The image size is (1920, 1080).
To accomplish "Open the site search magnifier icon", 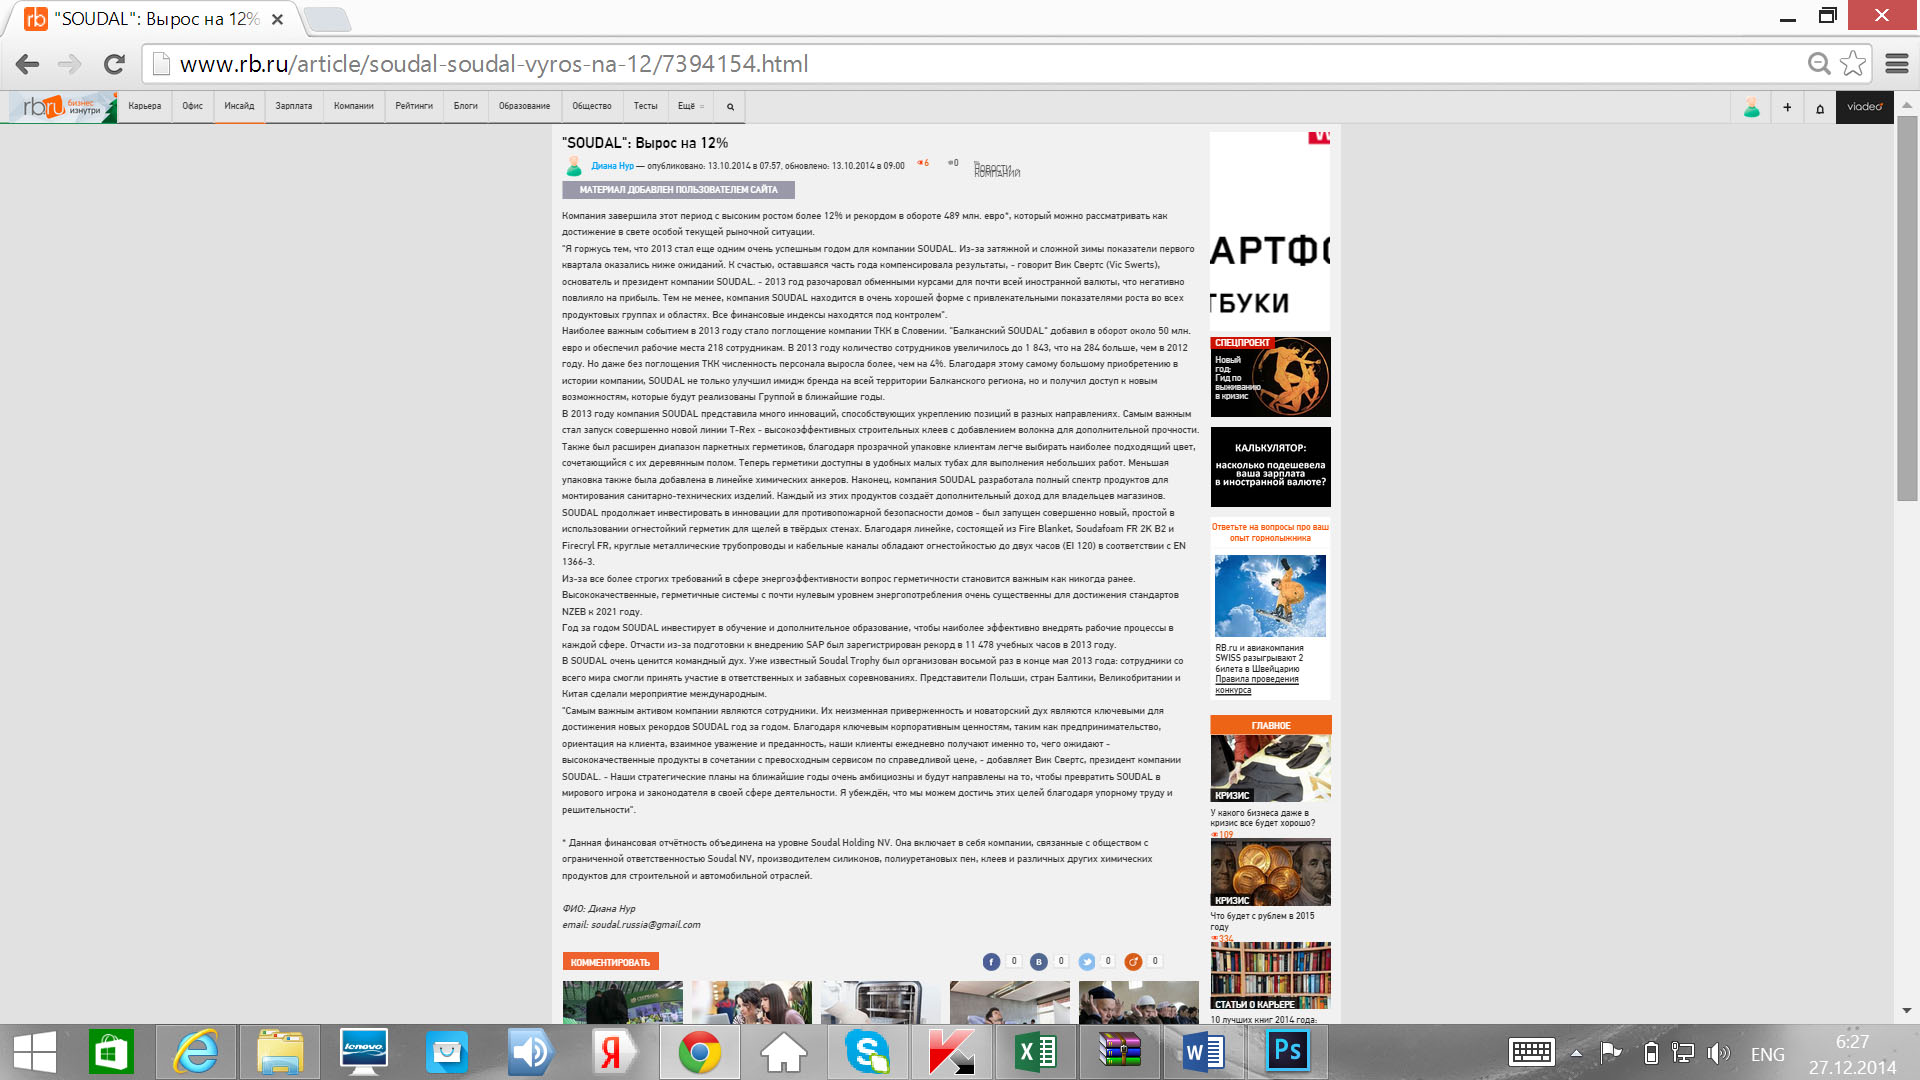I will tap(730, 107).
